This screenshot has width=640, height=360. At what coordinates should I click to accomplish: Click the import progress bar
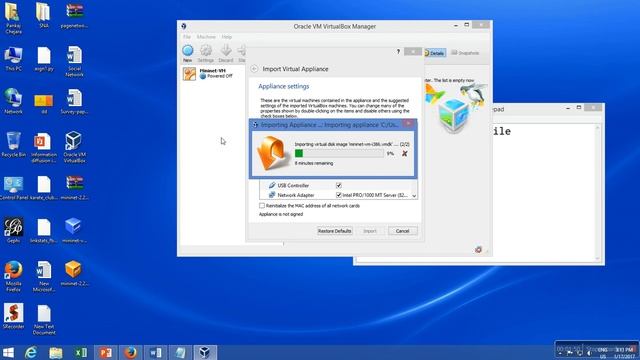pos(339,153)
